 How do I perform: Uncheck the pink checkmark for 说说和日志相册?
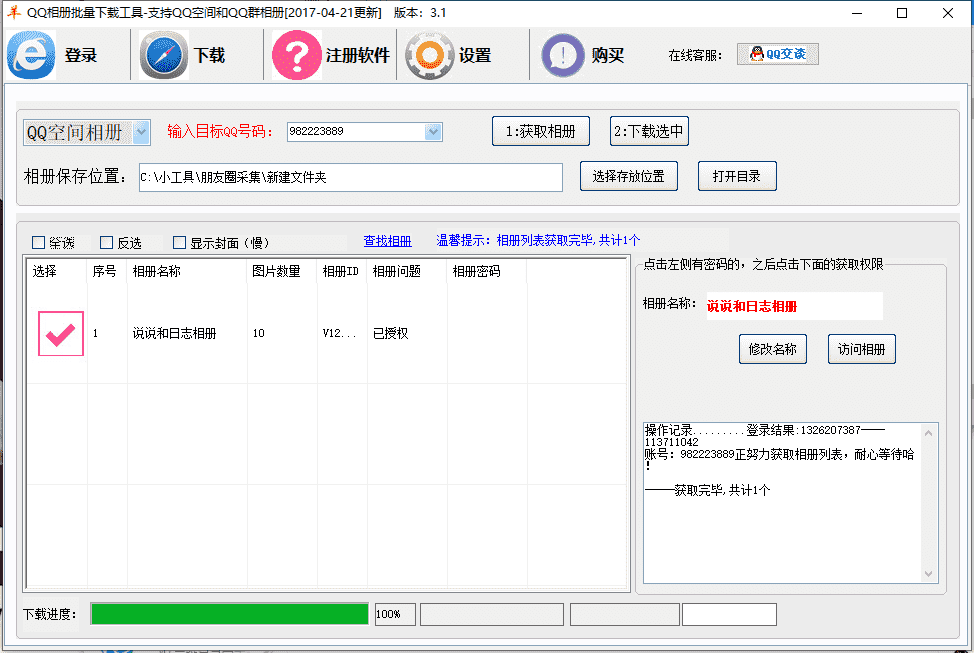pyautogui.click(x=61, y=334)
